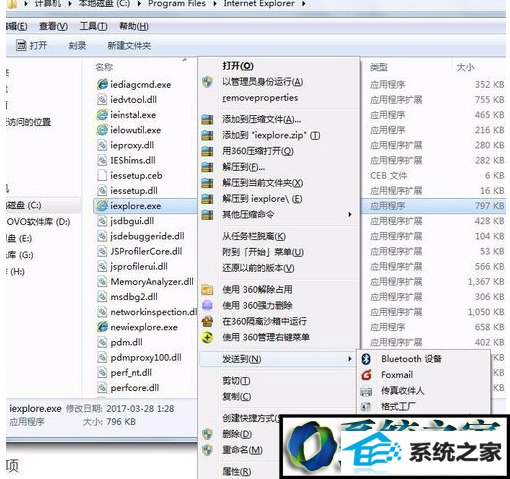The width and height of the screenshot is (510, 479).
Task: Click the ieinstal.exe file icon
Action: tap(102, 115)
